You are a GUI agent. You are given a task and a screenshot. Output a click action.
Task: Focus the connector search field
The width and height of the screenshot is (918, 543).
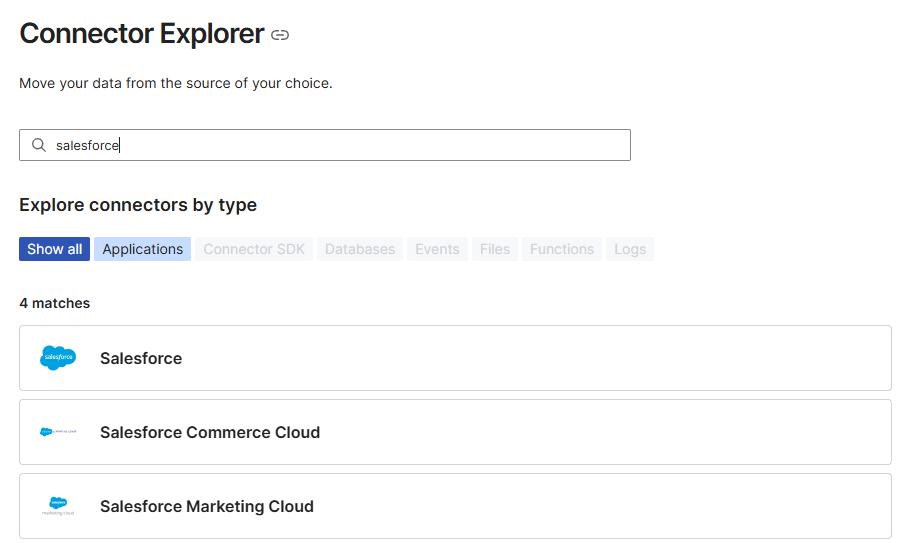[x=340, y=145]
